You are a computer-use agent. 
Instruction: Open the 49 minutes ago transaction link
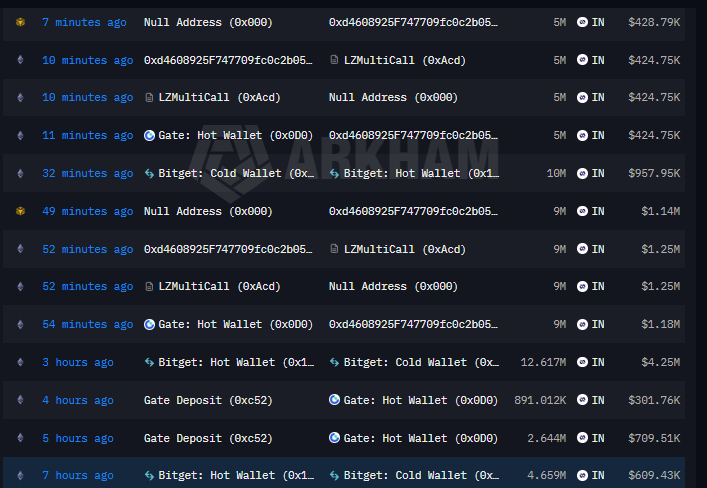click(87, 211)
